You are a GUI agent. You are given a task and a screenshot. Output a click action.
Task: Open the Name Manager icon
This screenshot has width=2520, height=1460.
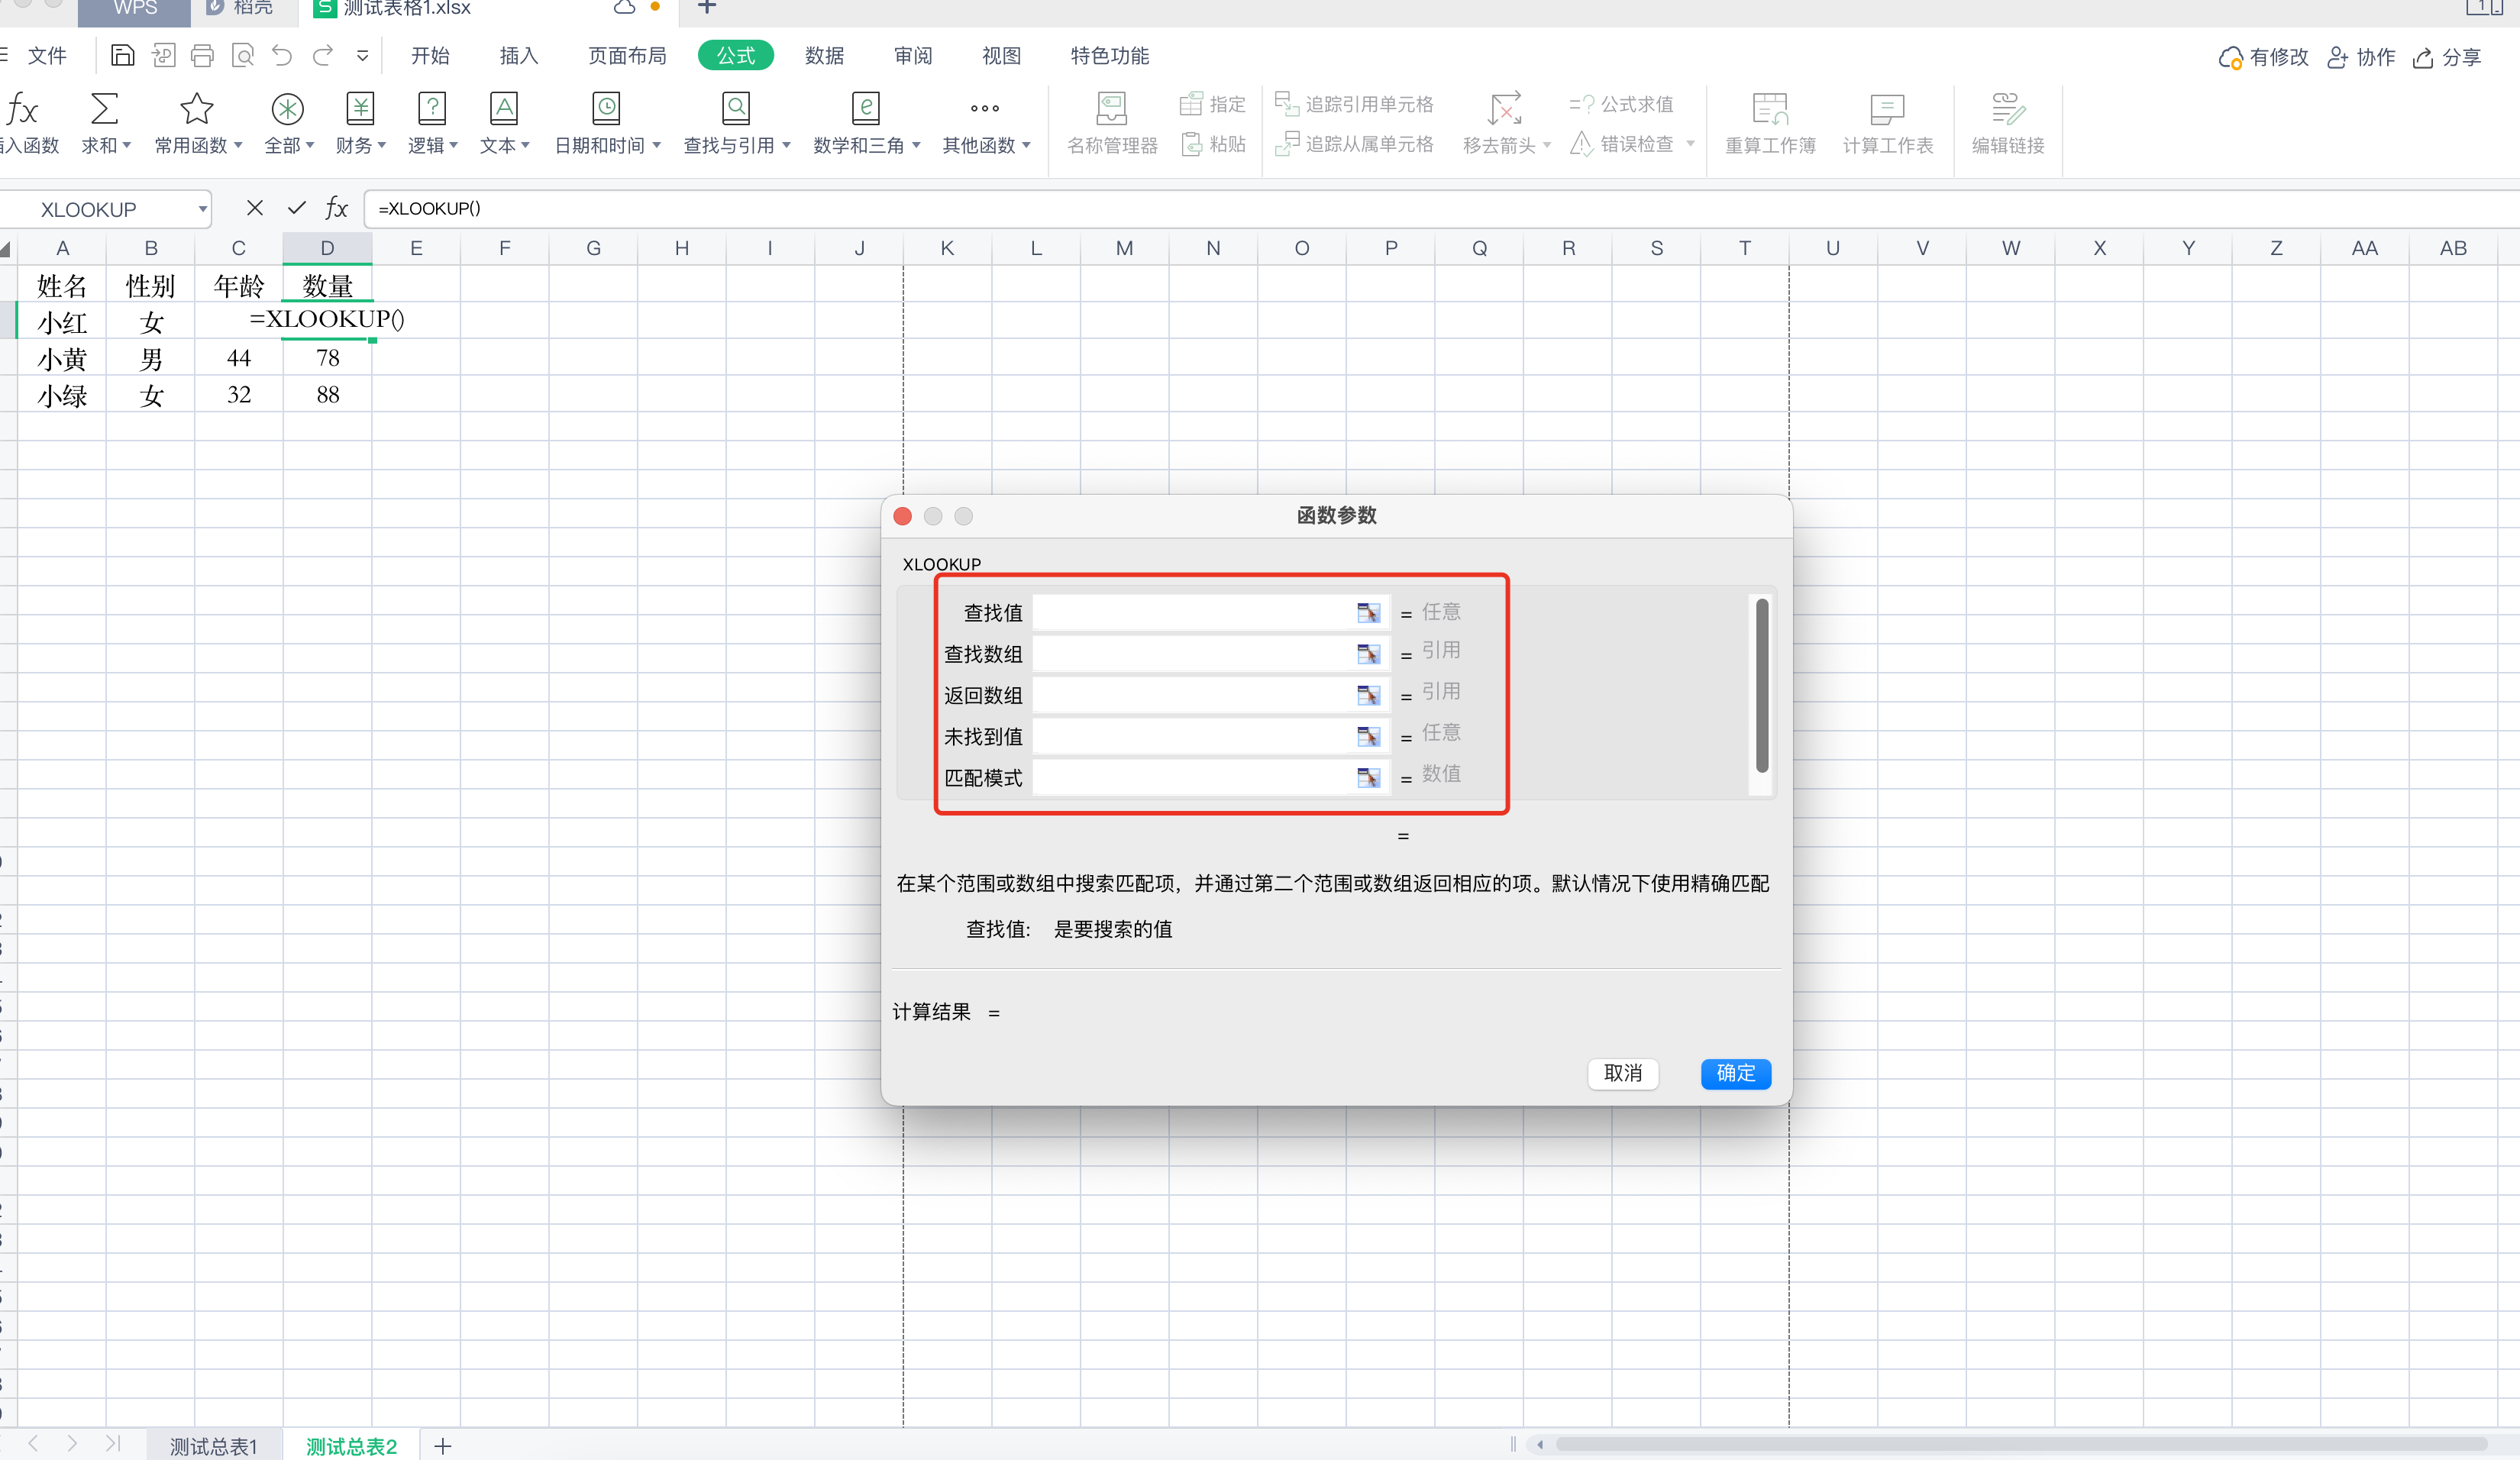[x=1111, y=108]
